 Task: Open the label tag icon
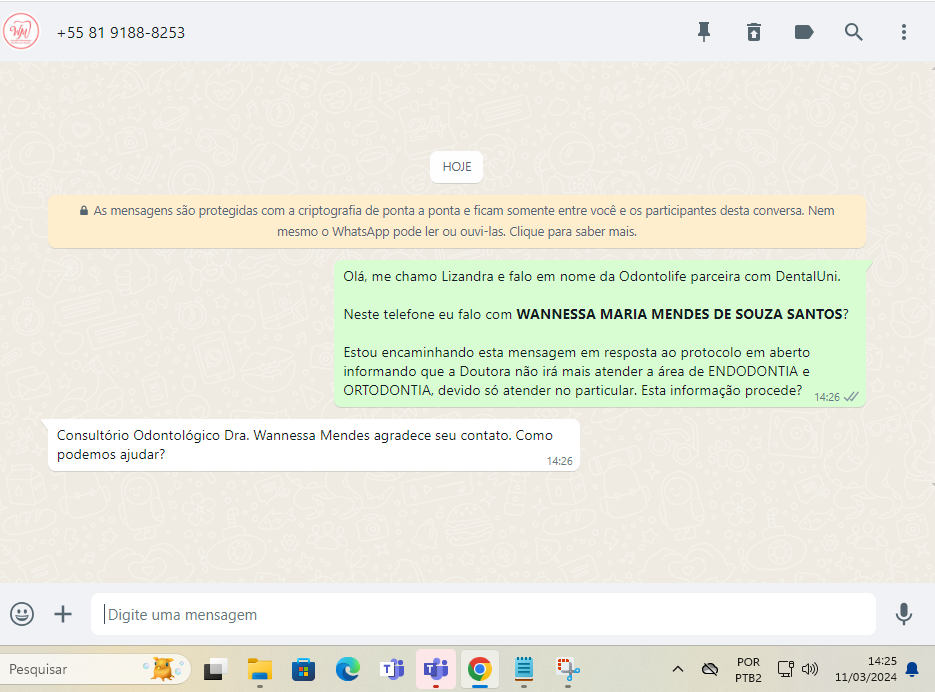click(804, 32)
